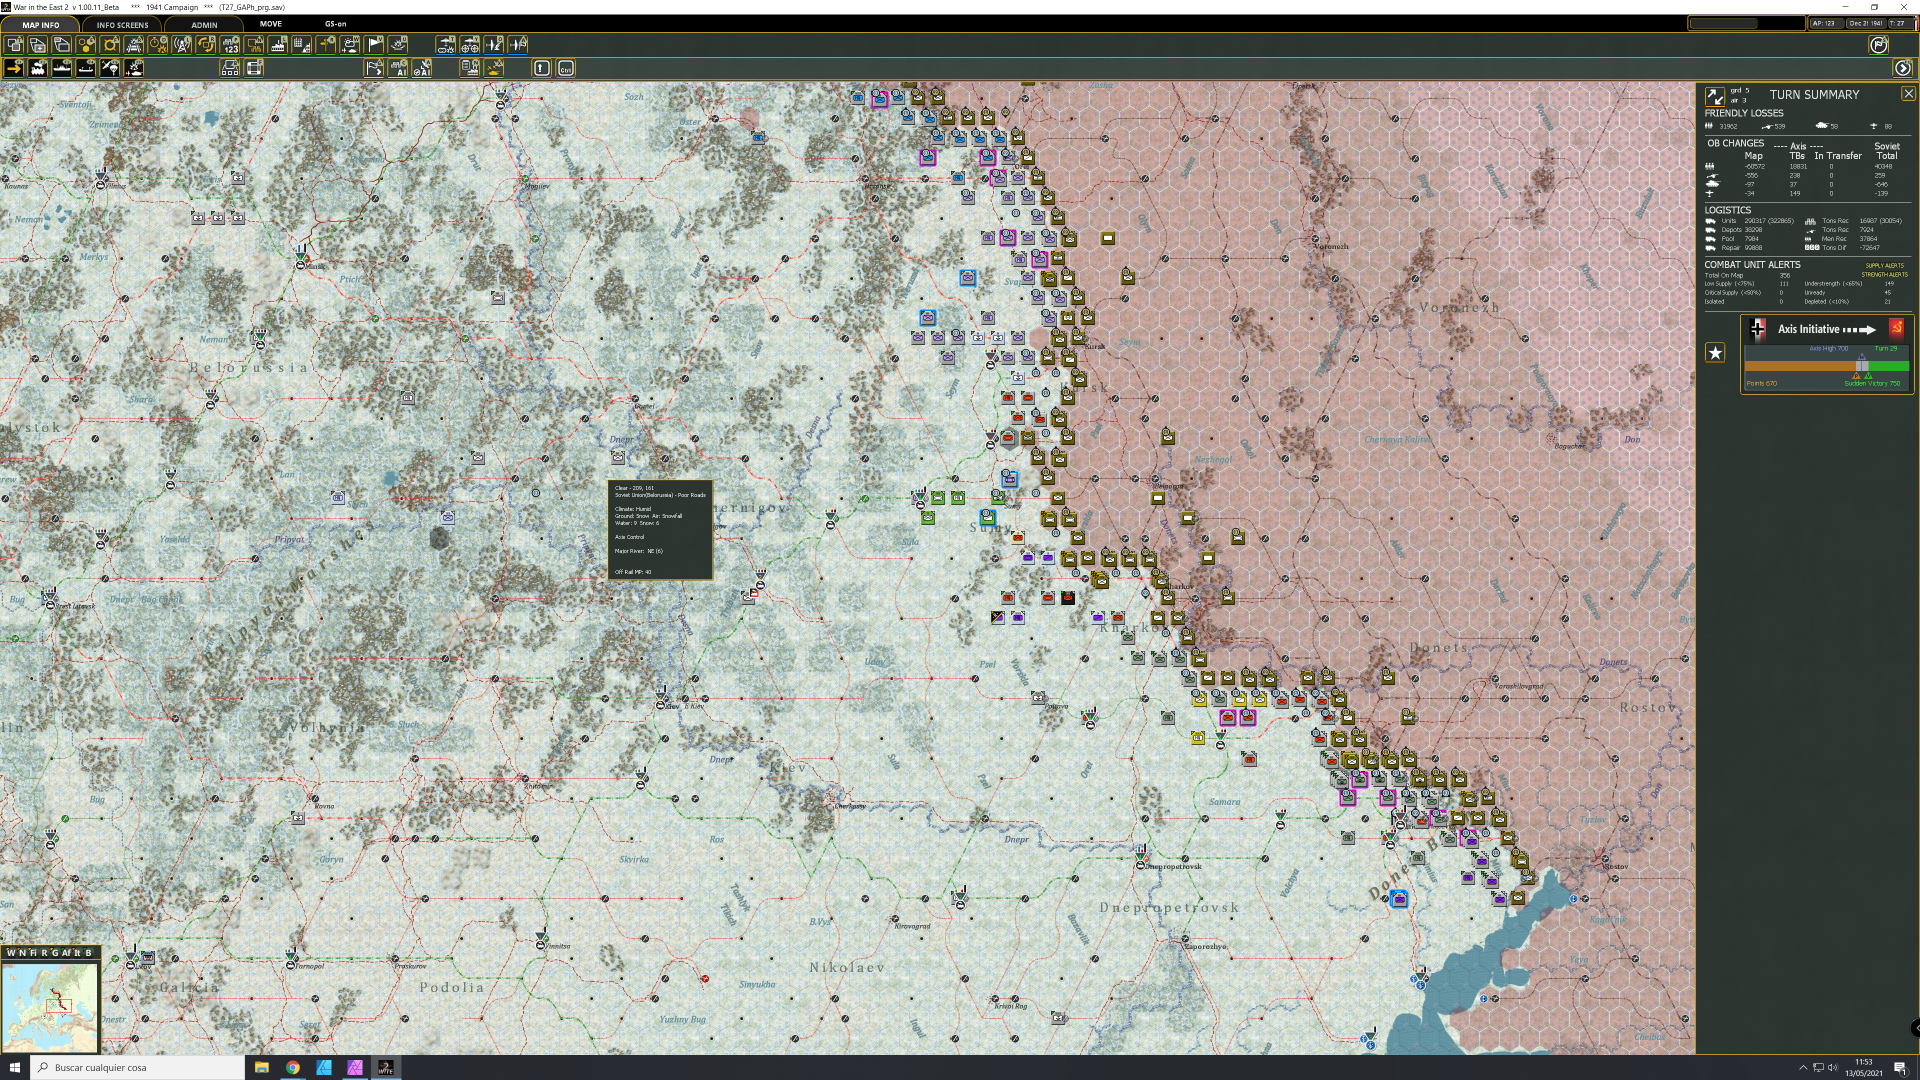Image resolution: width=1920 pixels, height=1080 pixels.
Task: Open File Explorer from the taskbar
Action: pyautogui.click(x=262, y=1067)
